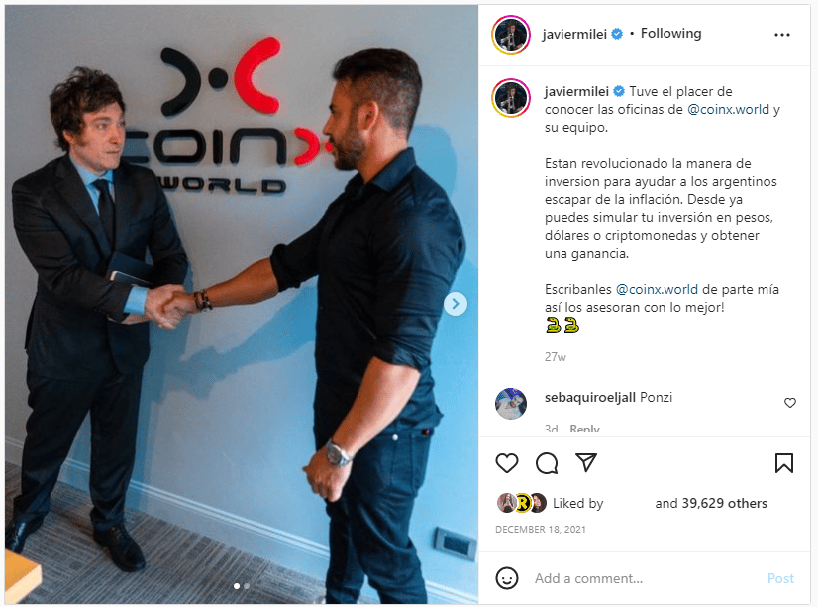The height and width of the screenshot is (607, 826).
Task: Go to next photo with carousel arrow
Action: [456, 304]
